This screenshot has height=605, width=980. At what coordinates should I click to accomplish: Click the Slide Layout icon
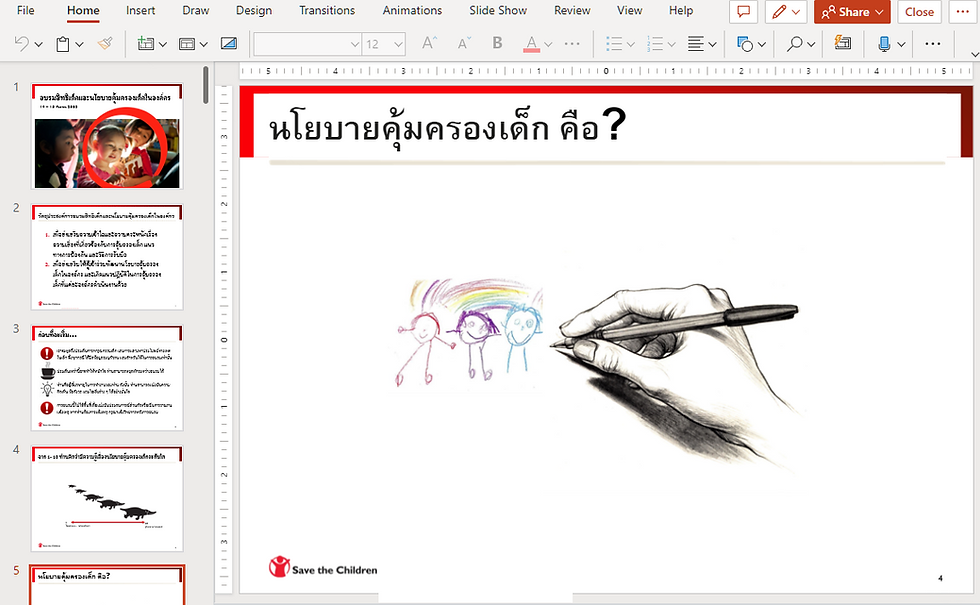[x=187, y=44]
